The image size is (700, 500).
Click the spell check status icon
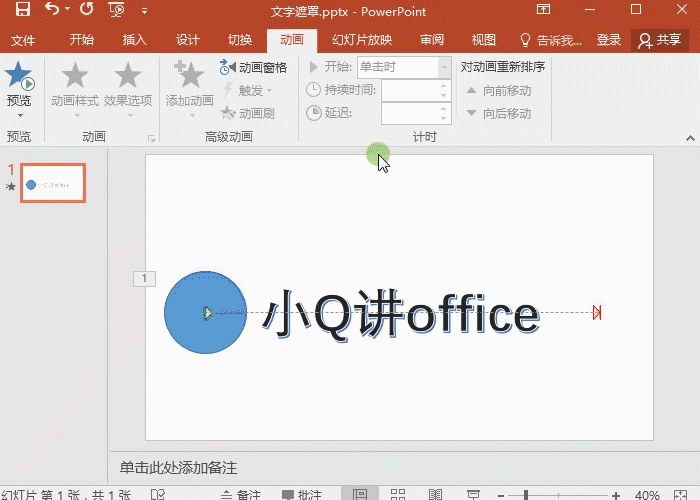pos(158,495)
